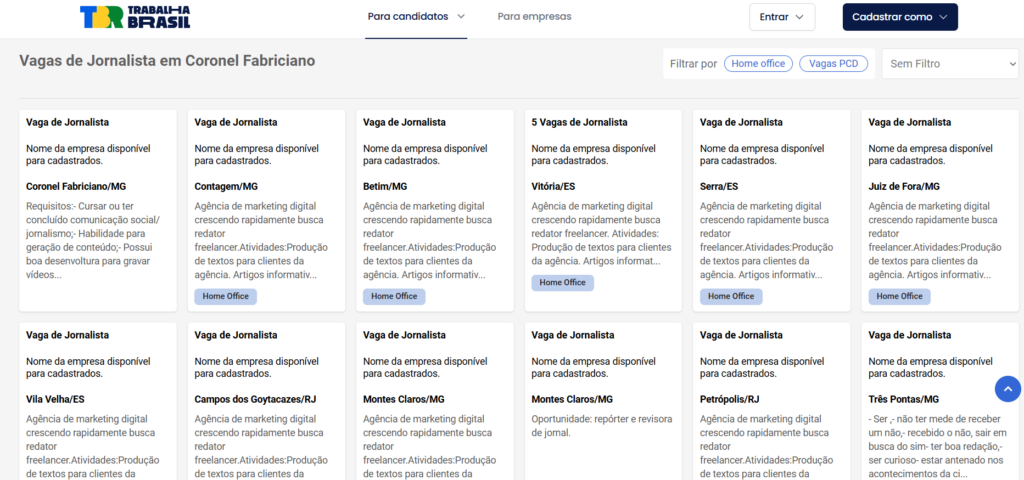Click the Filtrar por label
Image resolution: width=1024 pixels, height=480 pixels.
tap(693, 64)
